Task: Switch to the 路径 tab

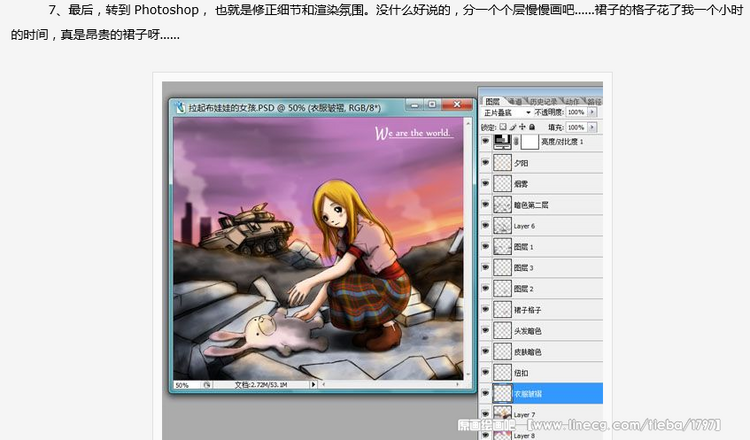Action: point(594,101)
